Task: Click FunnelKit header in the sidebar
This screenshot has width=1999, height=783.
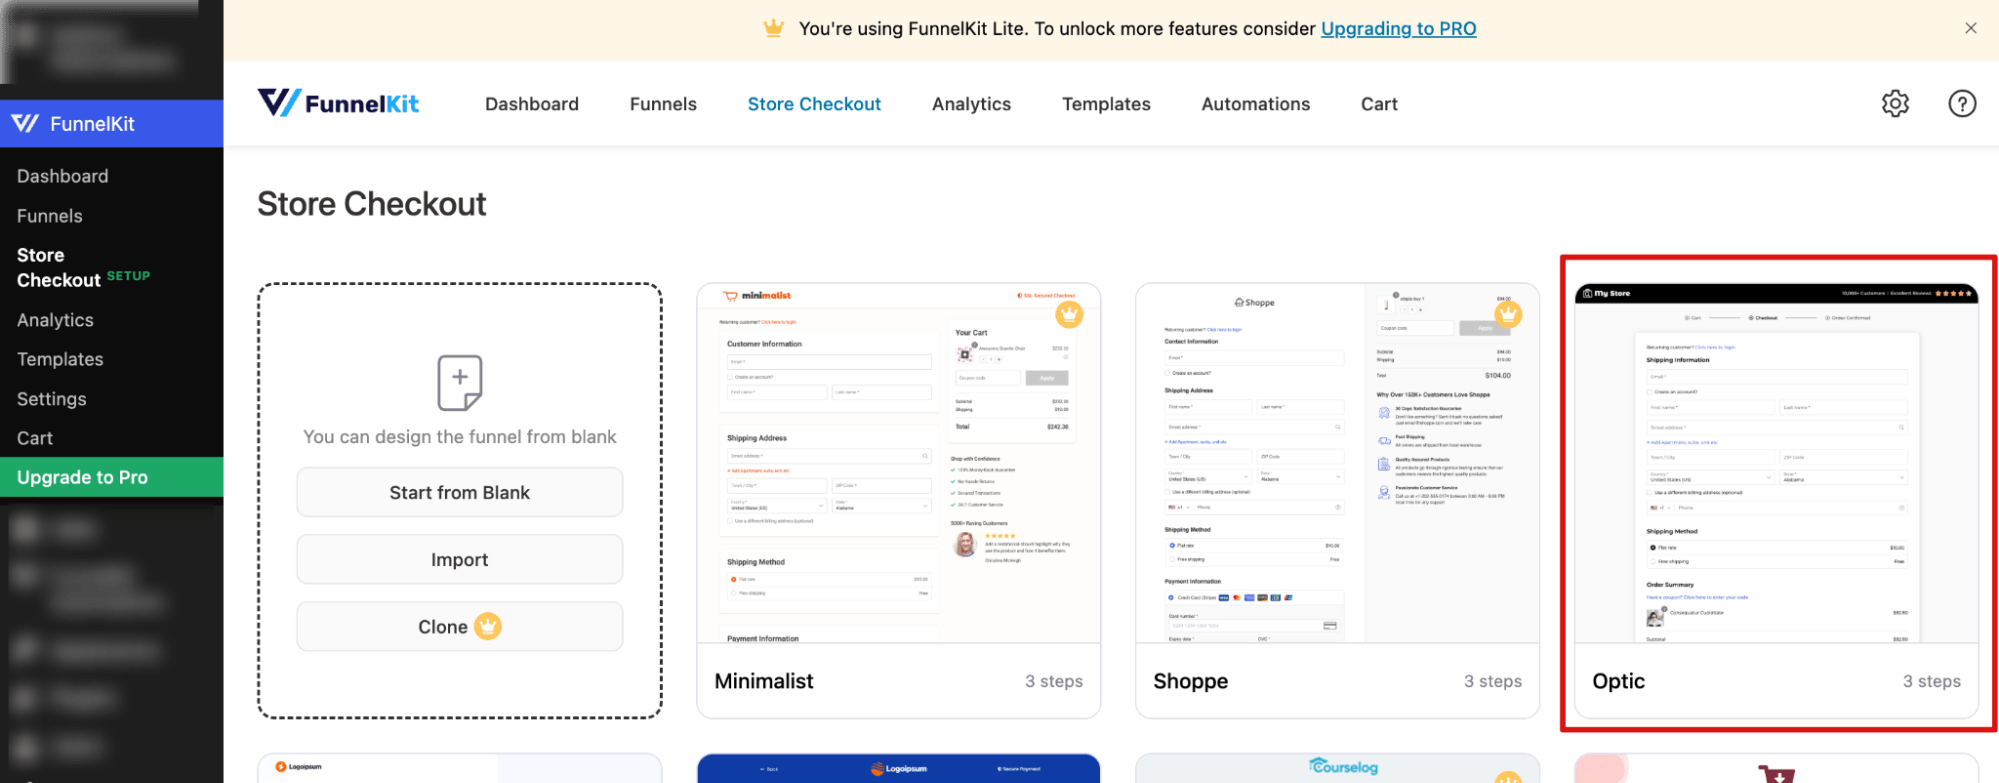Action: [x=112, y=123]
